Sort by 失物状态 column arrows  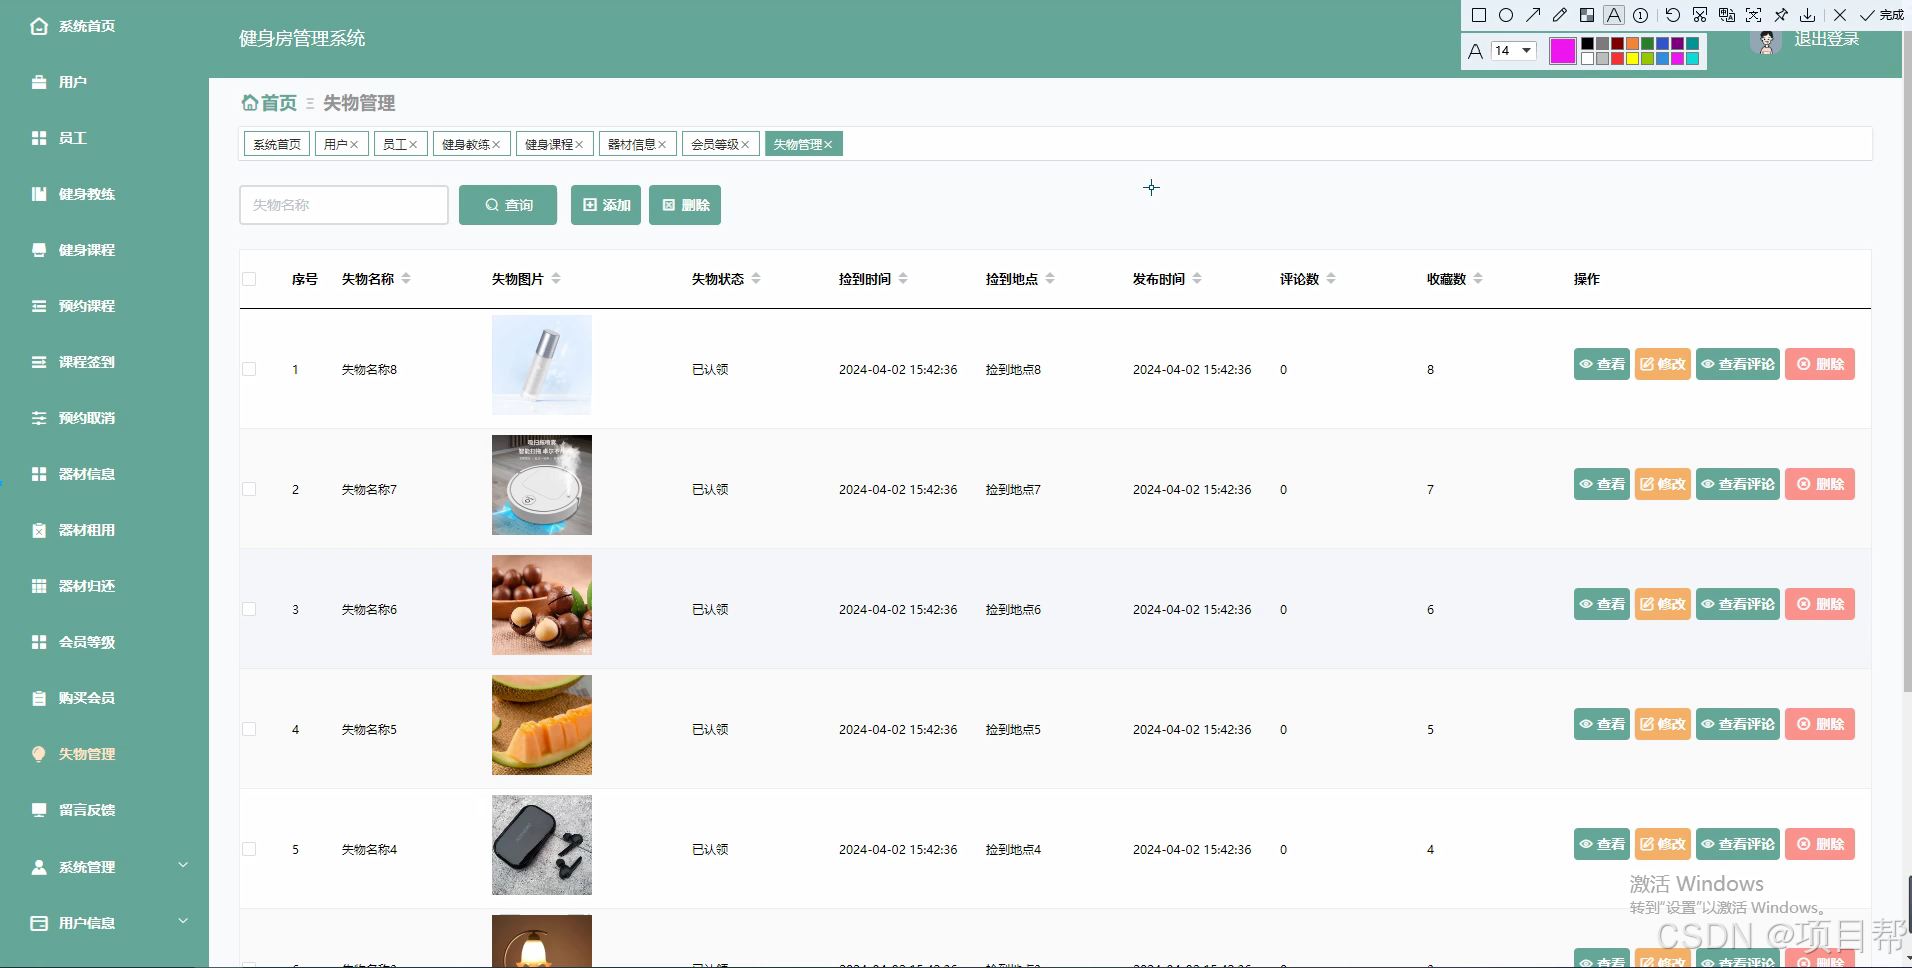point(756,279)
